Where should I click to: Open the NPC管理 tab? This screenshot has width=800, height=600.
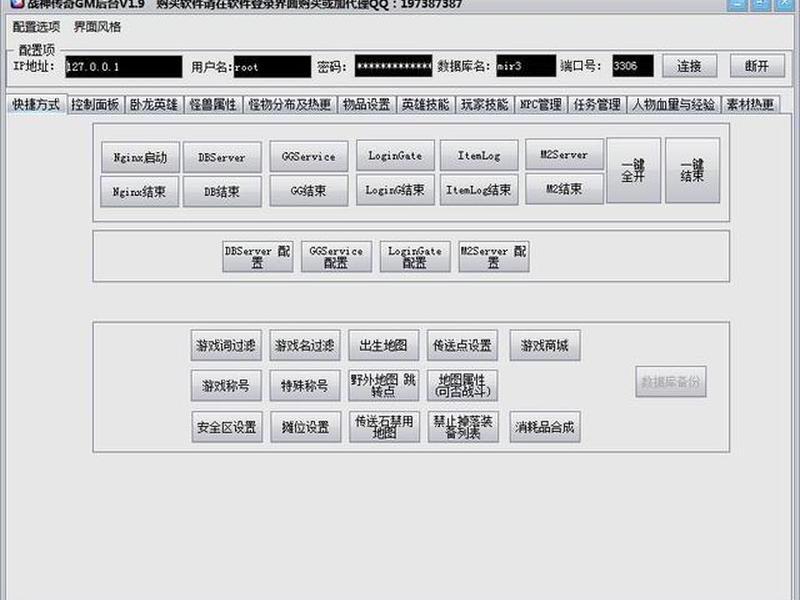pos(541,105)
